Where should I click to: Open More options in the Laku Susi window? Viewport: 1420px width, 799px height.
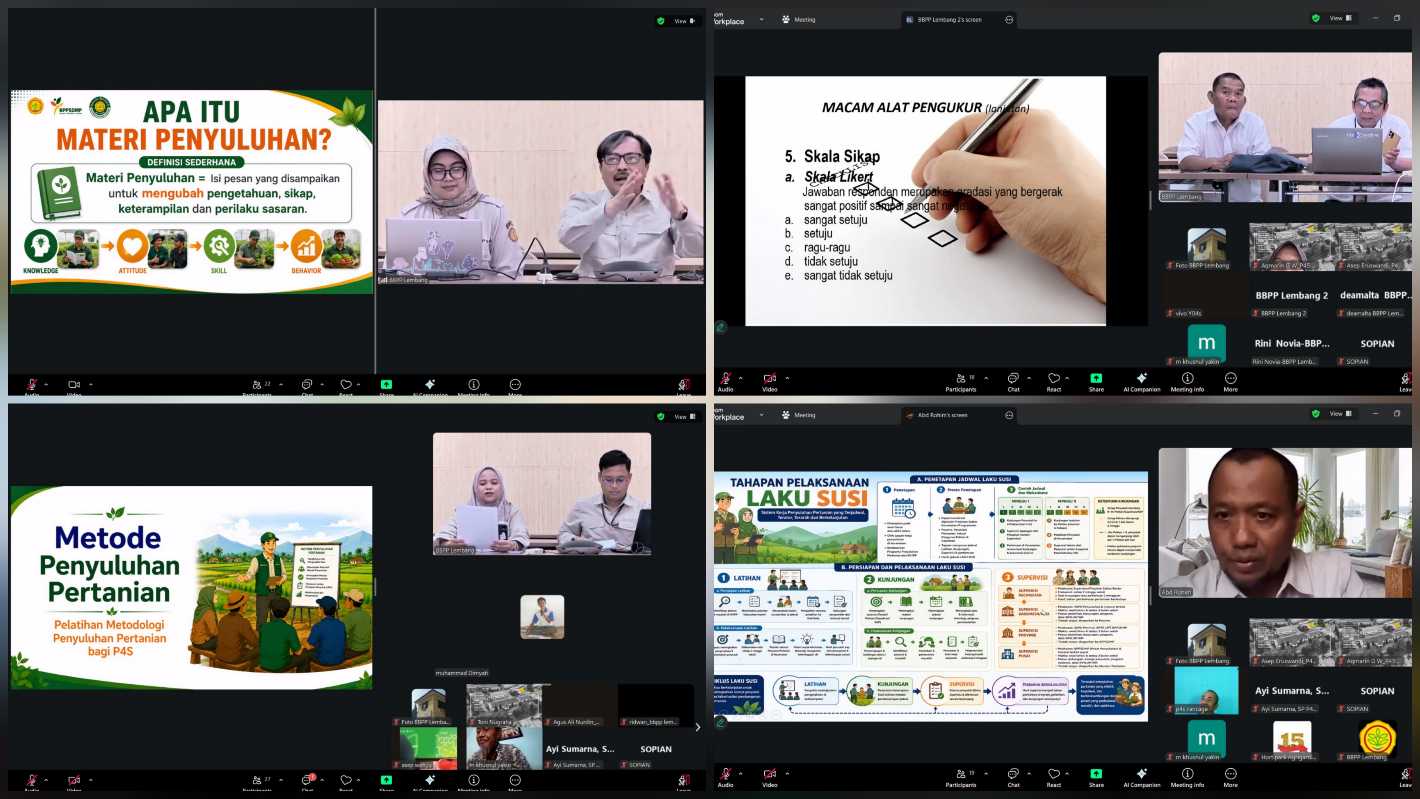click(x=1230, y=775)
